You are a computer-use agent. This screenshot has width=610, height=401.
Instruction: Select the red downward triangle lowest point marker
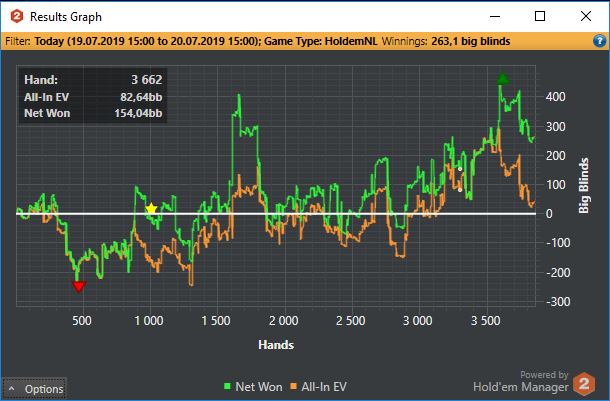[79, 287]
